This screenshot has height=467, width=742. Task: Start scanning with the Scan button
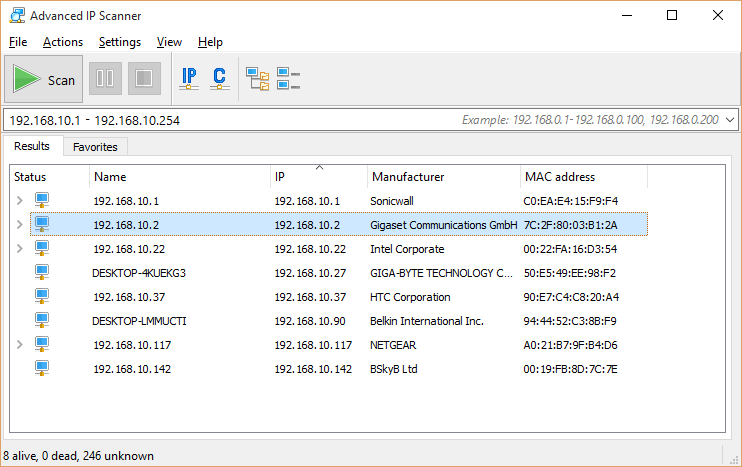(x=44, y=79)
